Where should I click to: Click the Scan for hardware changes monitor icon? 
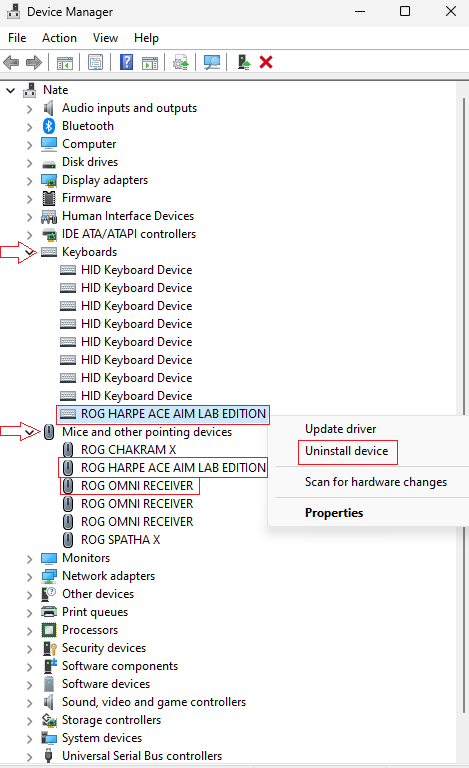211,62
